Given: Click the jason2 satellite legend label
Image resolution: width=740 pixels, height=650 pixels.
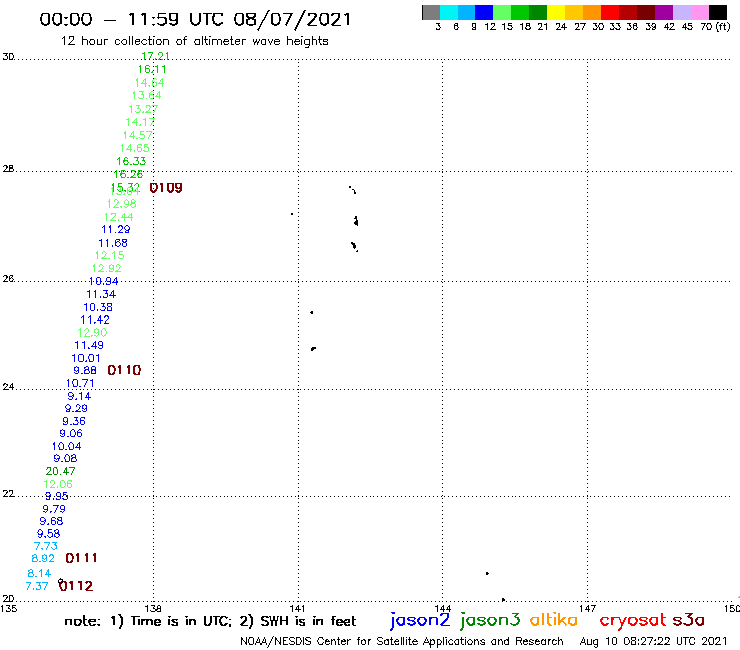Looking at the screenshot, I should coord(420,621).
